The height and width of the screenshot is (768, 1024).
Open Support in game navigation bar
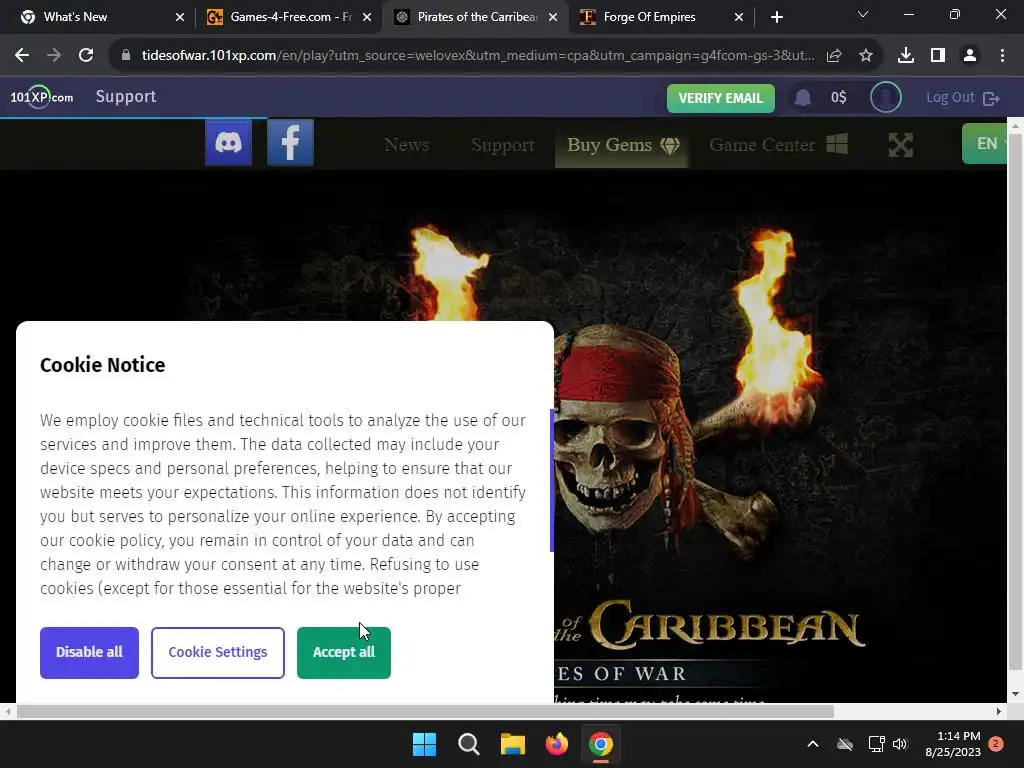pyautogui.click(x=503, y=145)
